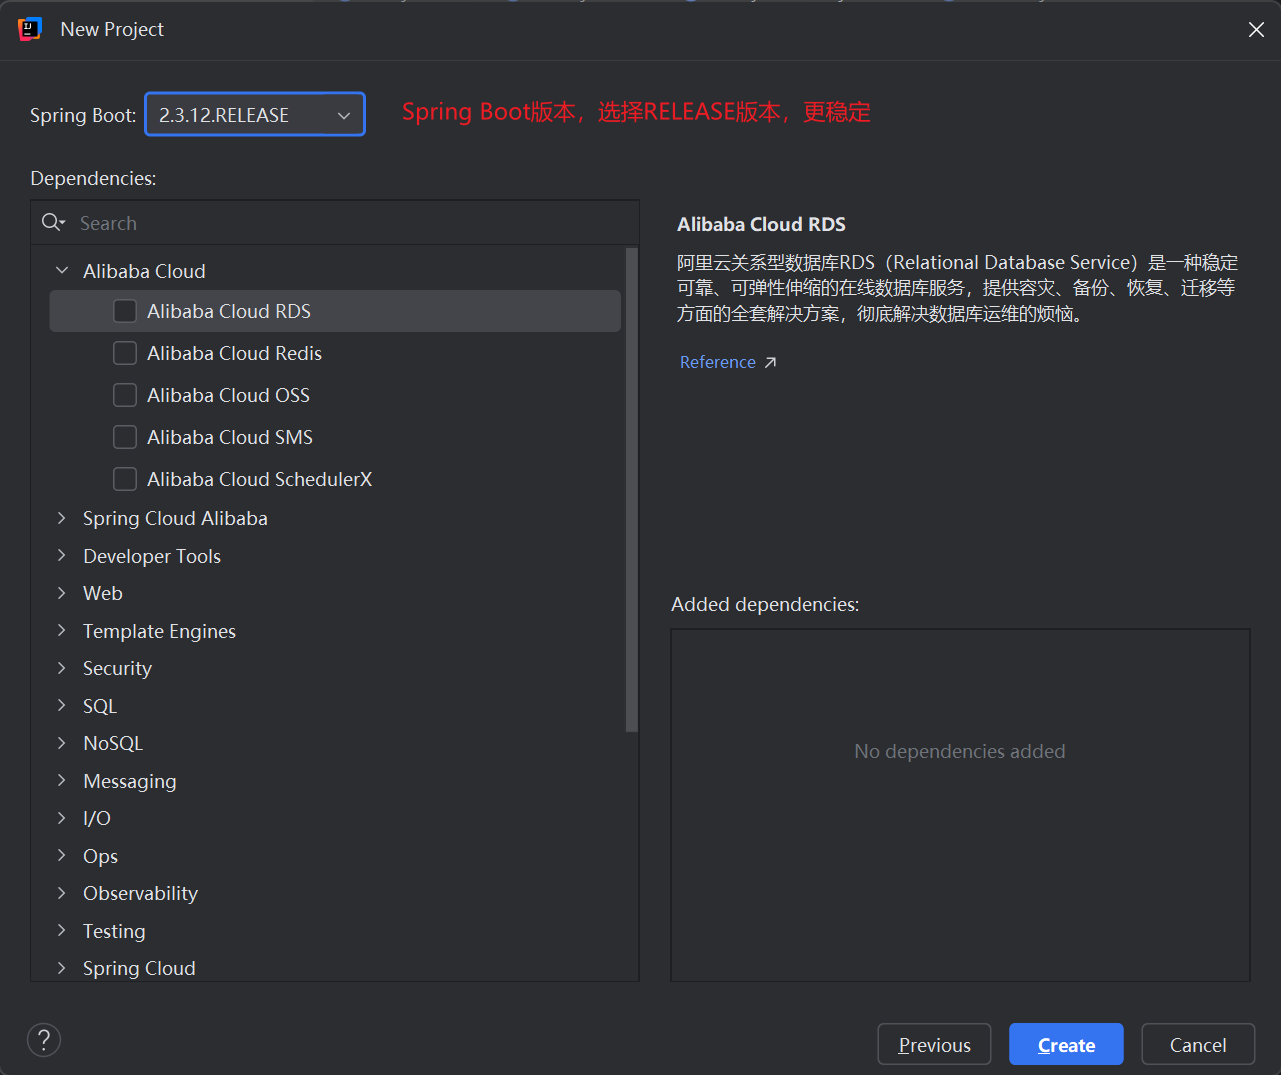This screenshot has height=1075, width=1281.
Task: Check the Alibaba Cloud RDS checkbox
Action: point(125,311)
